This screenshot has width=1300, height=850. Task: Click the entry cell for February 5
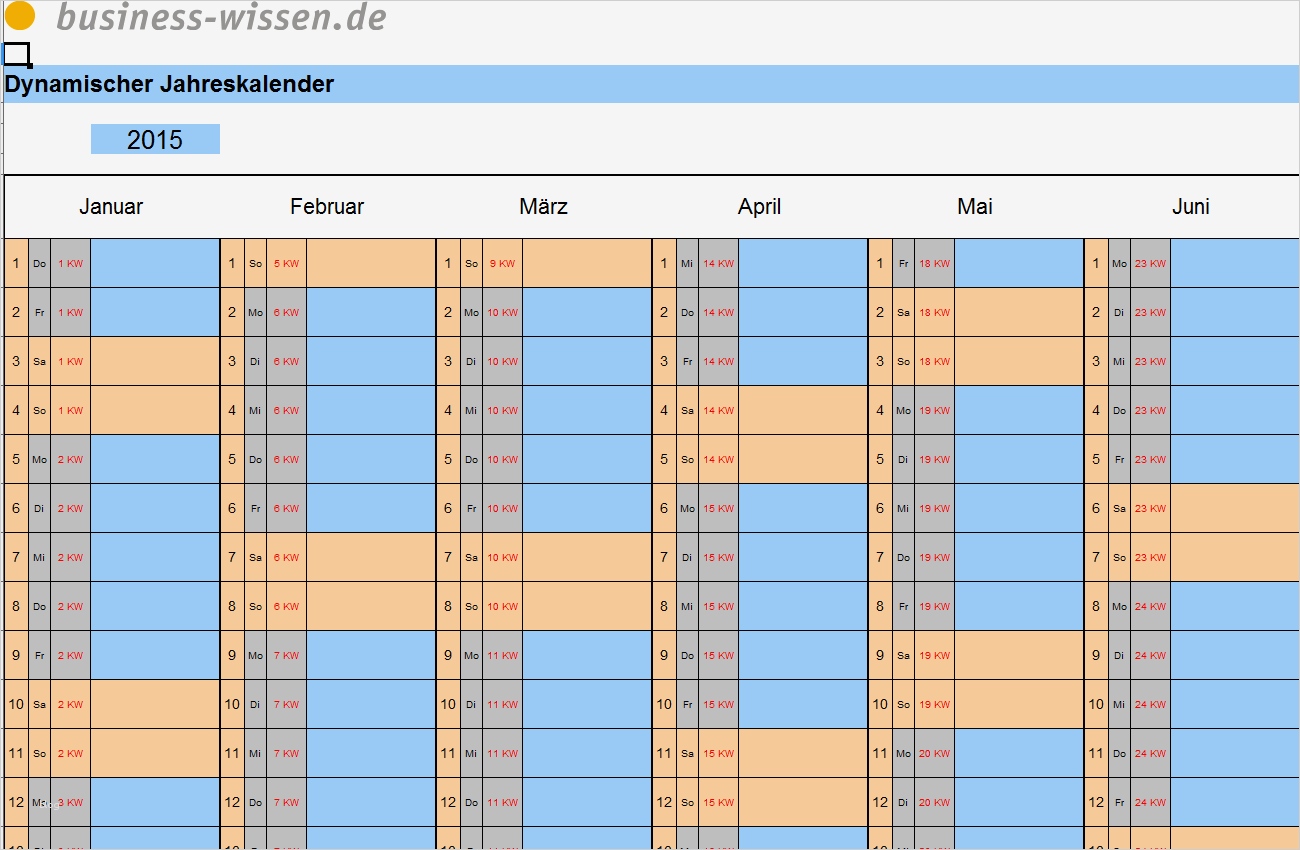point(371,459)
